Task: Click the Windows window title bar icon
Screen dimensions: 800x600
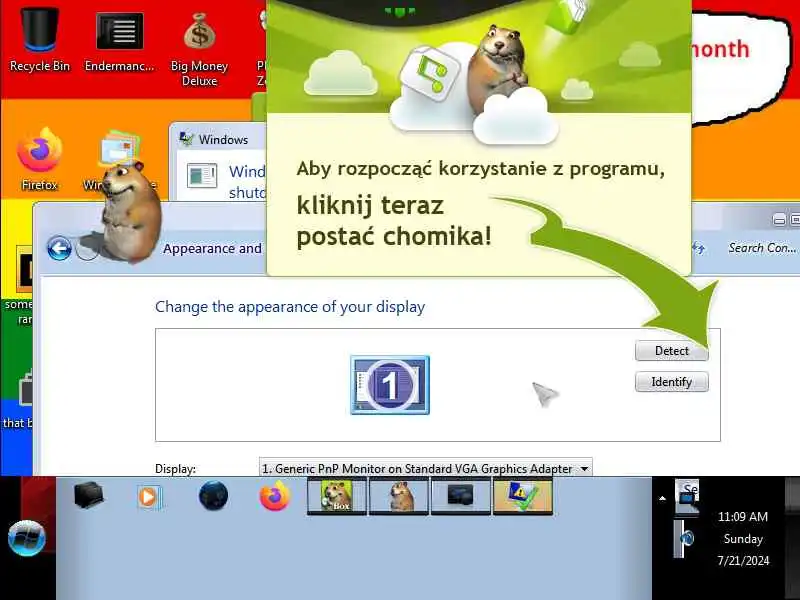Action: [x=186, y=139]
